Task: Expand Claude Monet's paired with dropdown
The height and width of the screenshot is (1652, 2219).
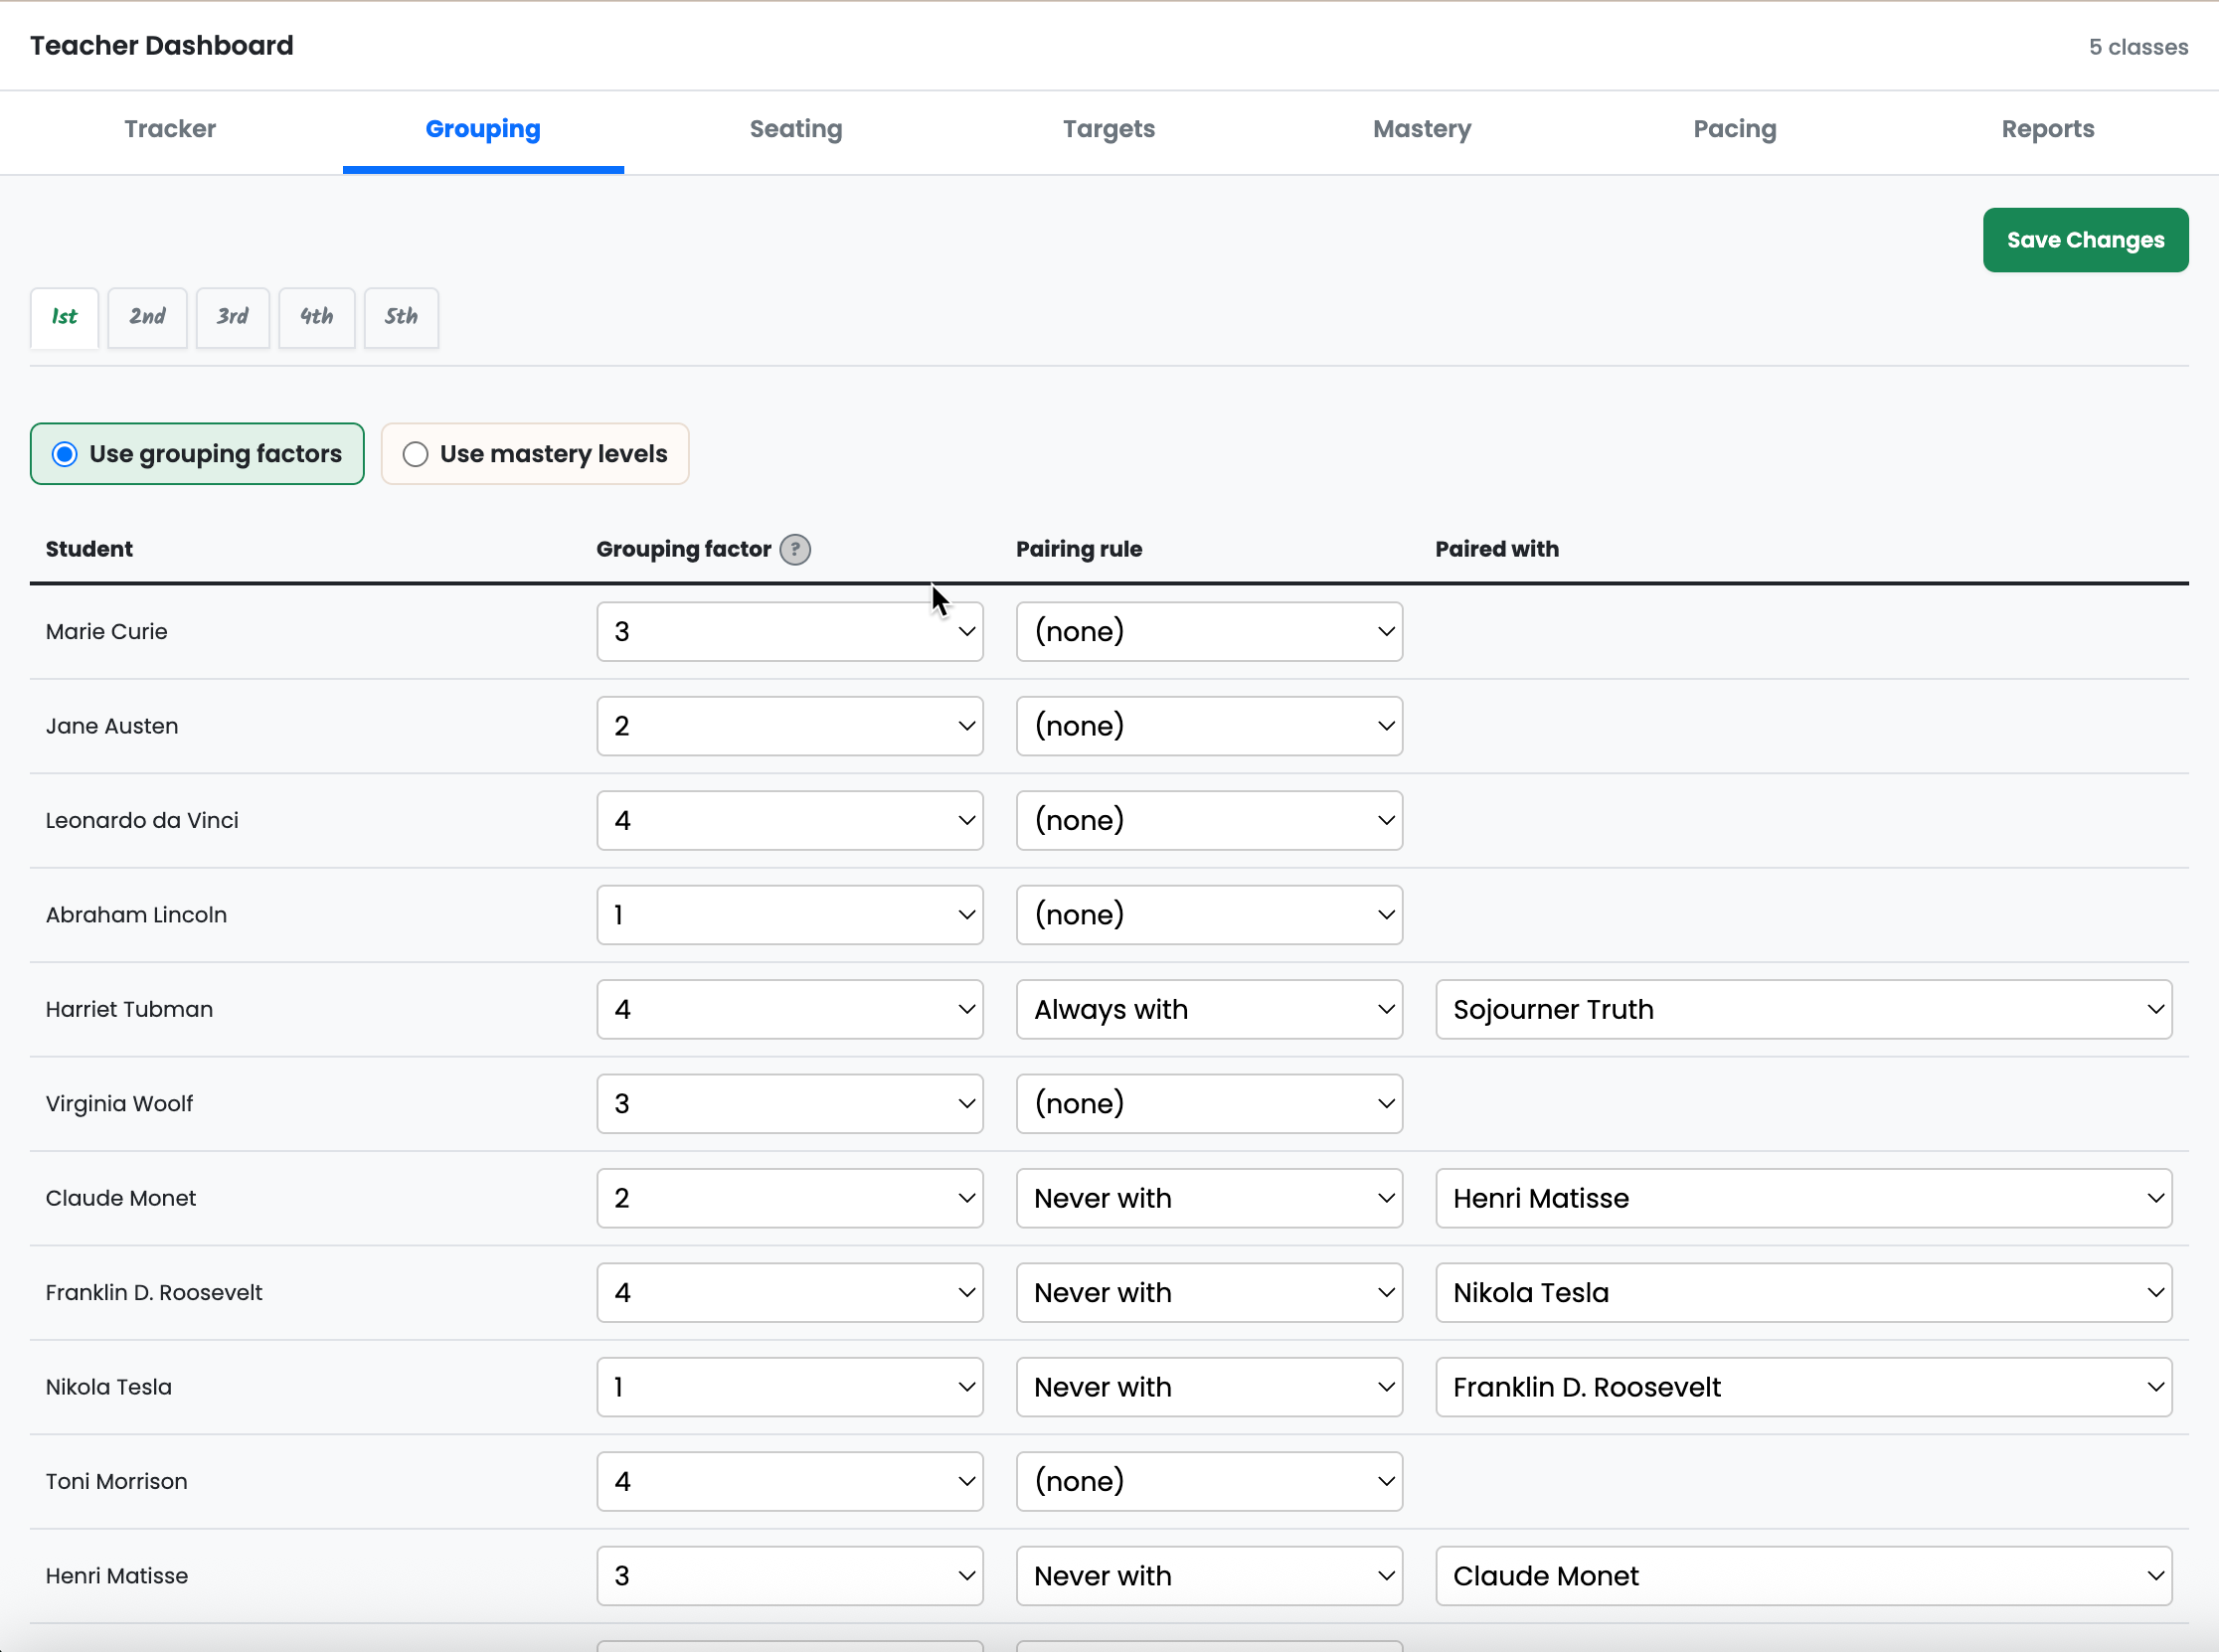Action: [x=1802, y=1198]
